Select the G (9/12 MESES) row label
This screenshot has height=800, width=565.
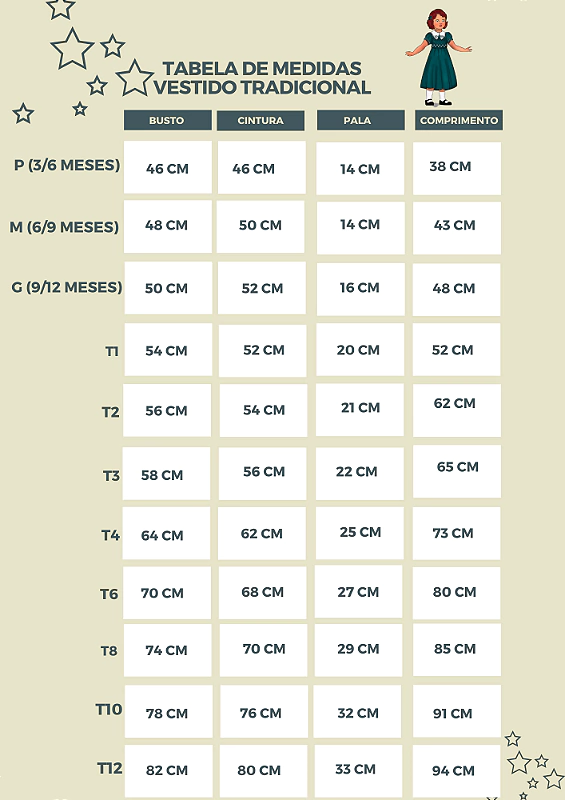tap(67, 287)
